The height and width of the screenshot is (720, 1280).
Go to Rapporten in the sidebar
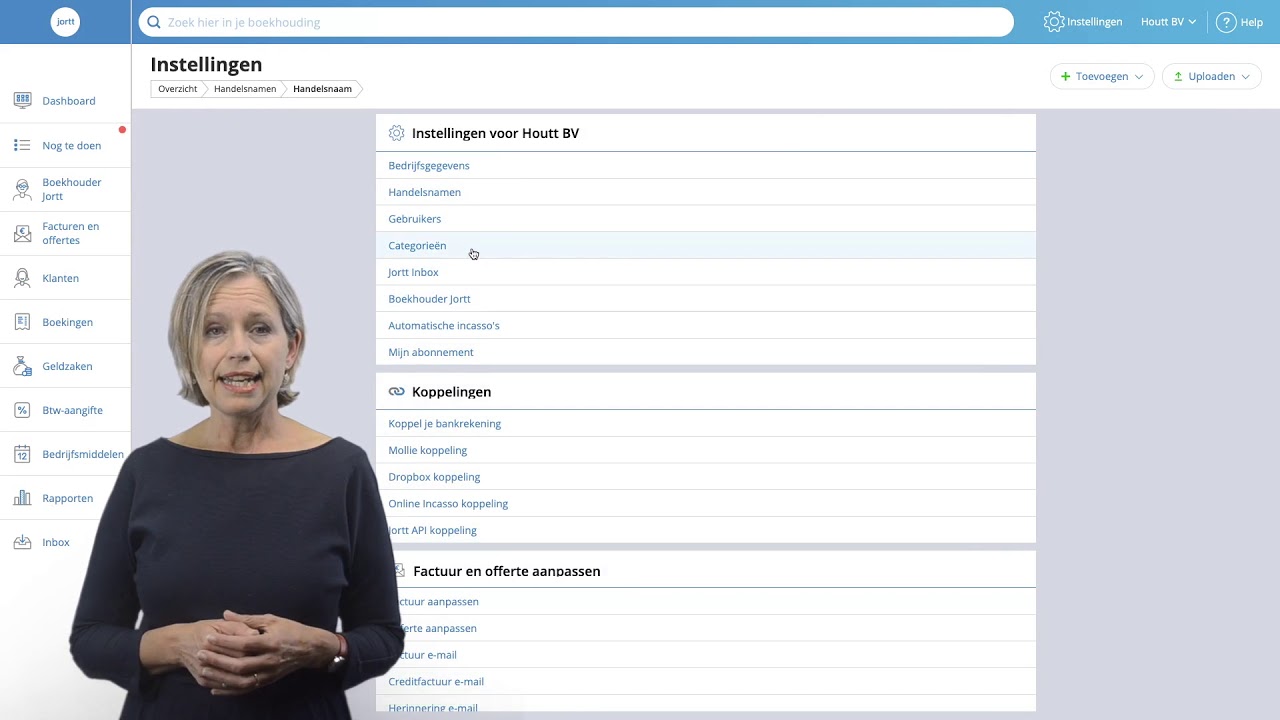[68, 498]
